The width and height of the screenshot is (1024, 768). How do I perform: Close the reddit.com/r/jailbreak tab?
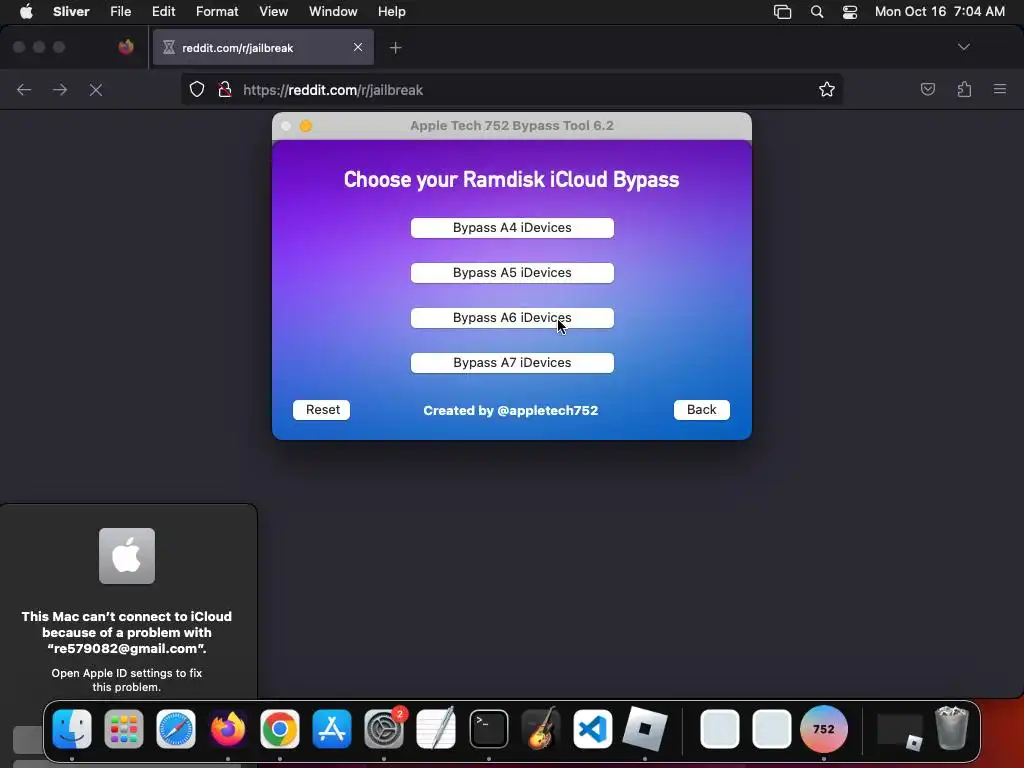[x=358, y=47]
